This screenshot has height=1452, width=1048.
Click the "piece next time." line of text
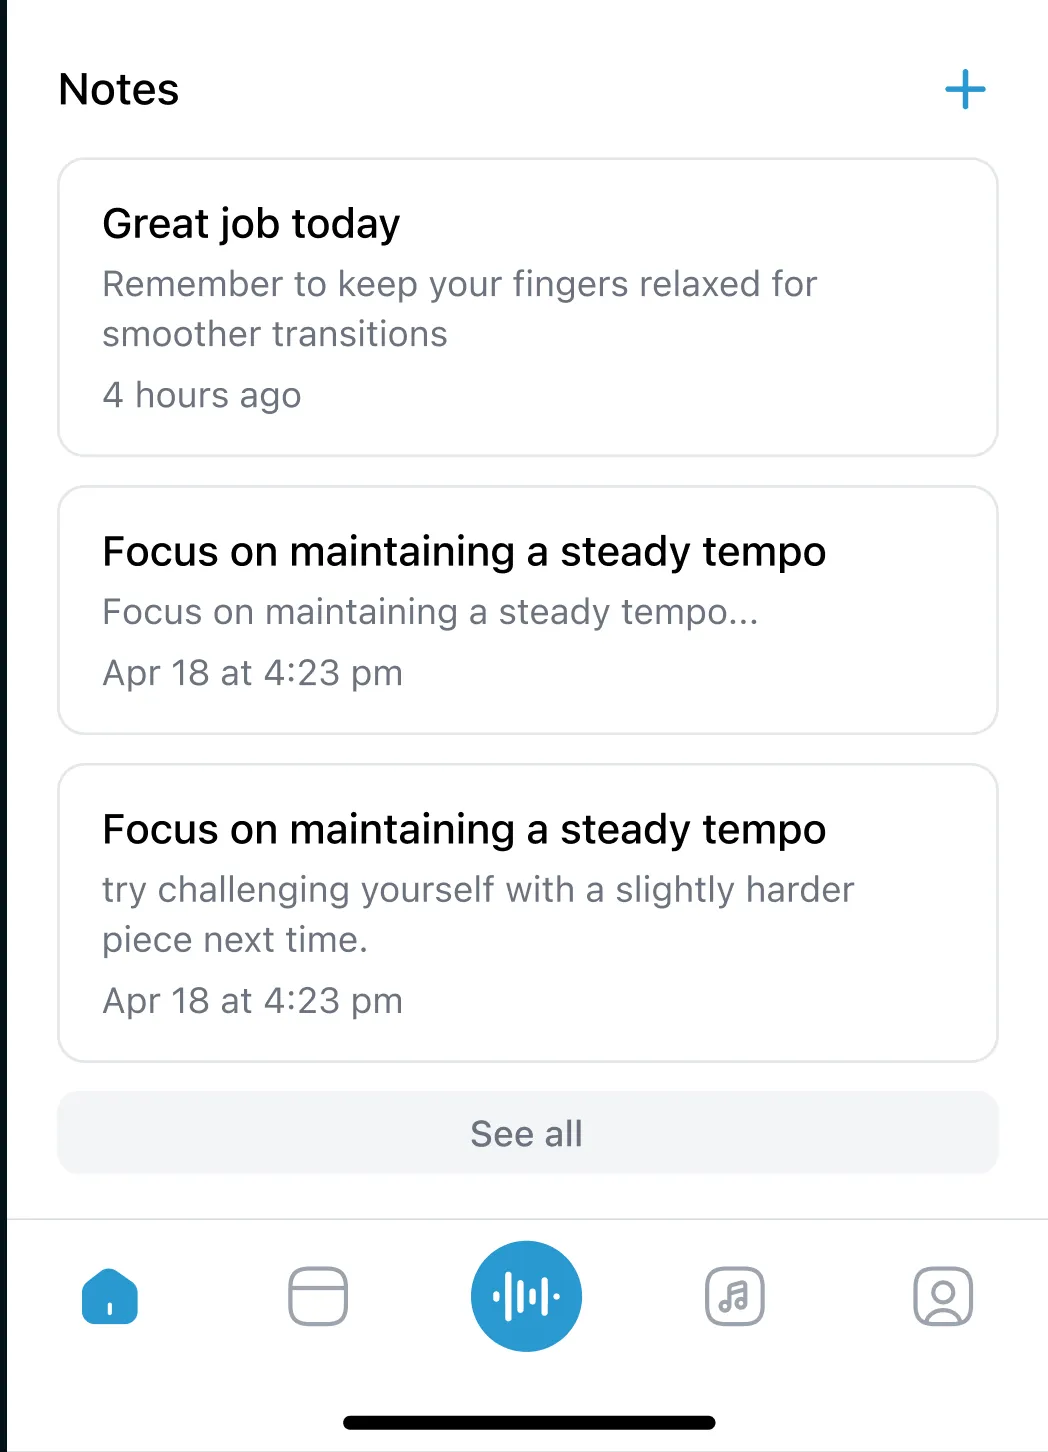[x=236, y=940]
